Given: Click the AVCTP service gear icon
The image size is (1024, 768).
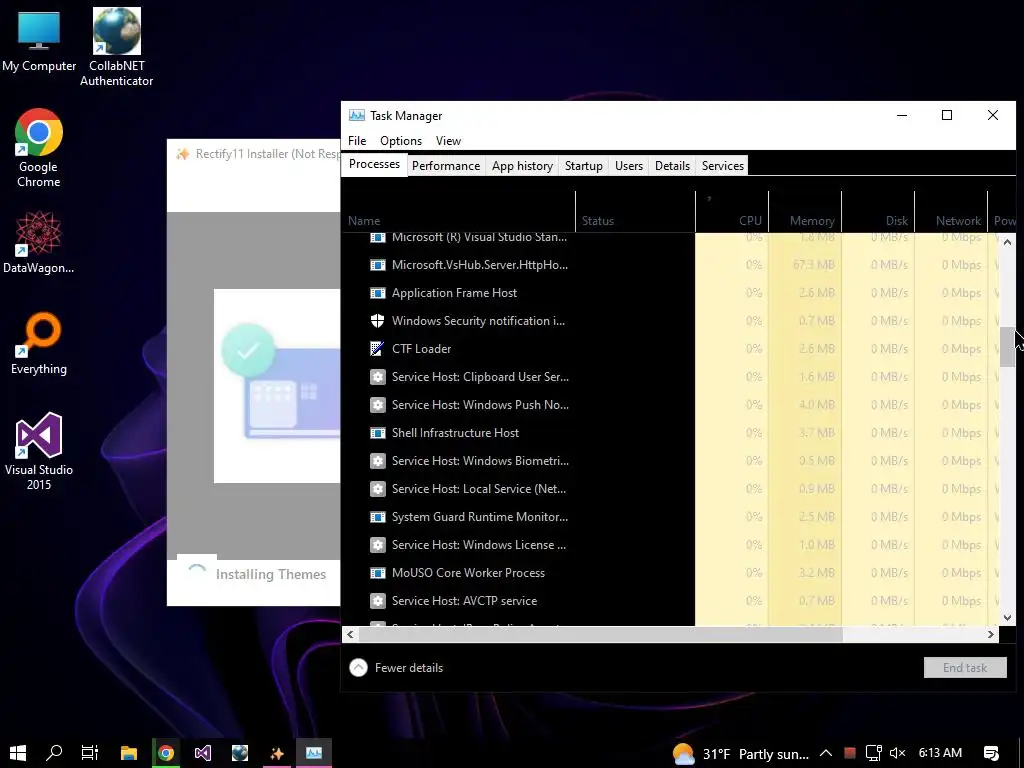Looking at the screenshot, I should (377, 601).
